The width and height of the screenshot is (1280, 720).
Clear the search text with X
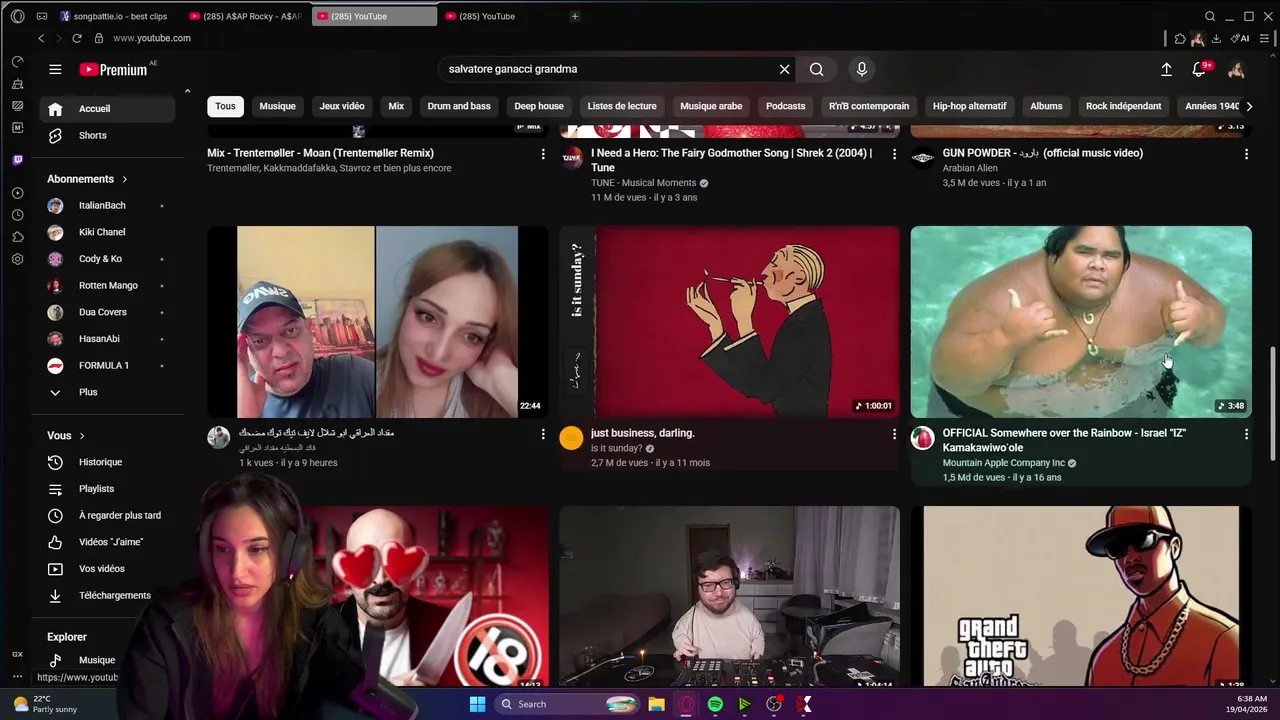pos(784,69)
